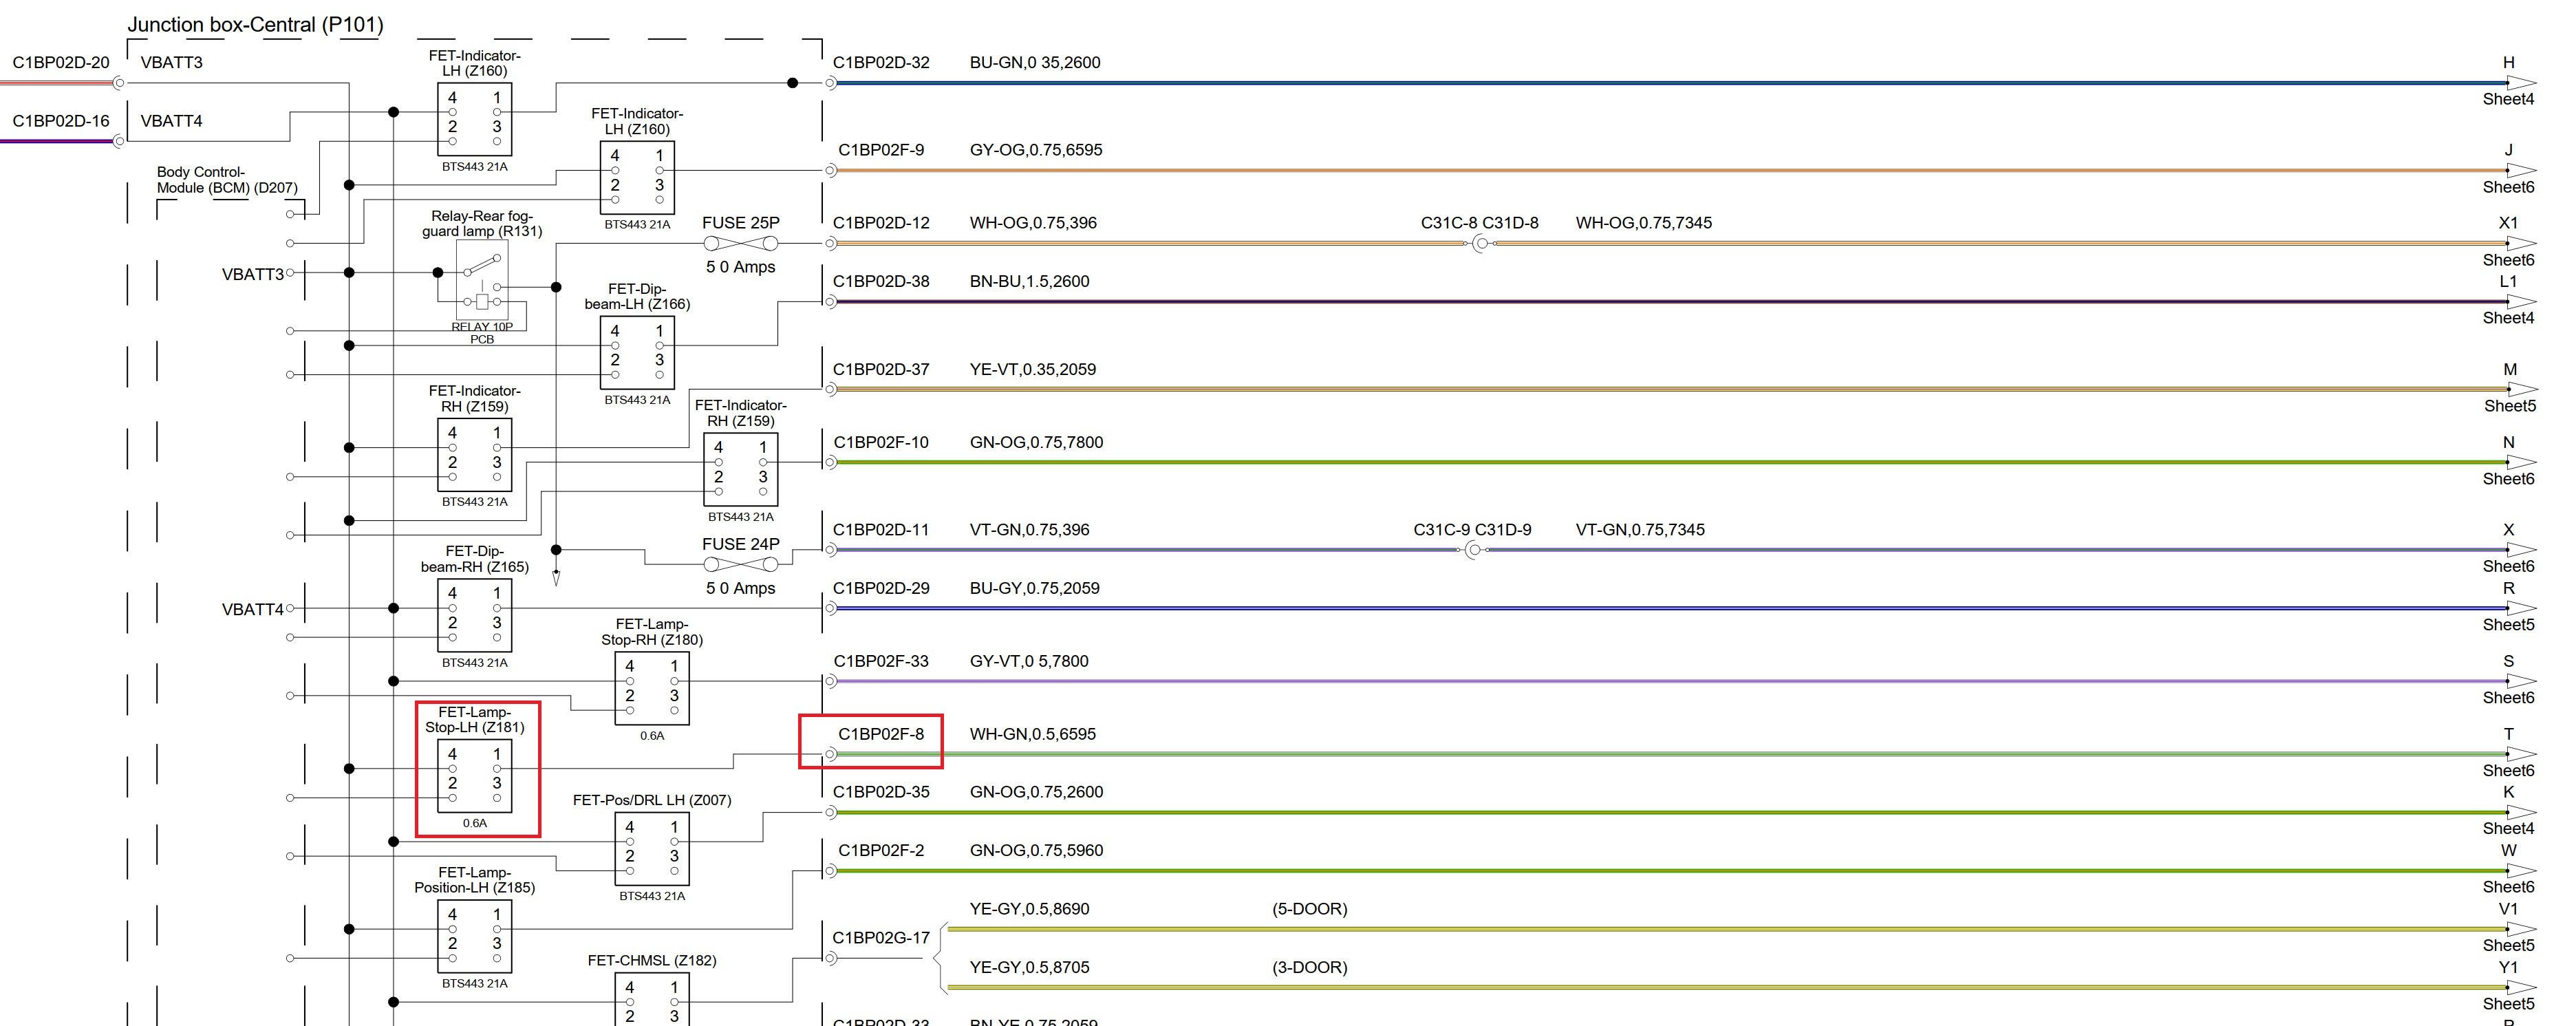Image resolution: width=2576 pixels, height=1026 pixels.
Task: Click the Junction box-Central (P101) title
Action: coord(255,25)
